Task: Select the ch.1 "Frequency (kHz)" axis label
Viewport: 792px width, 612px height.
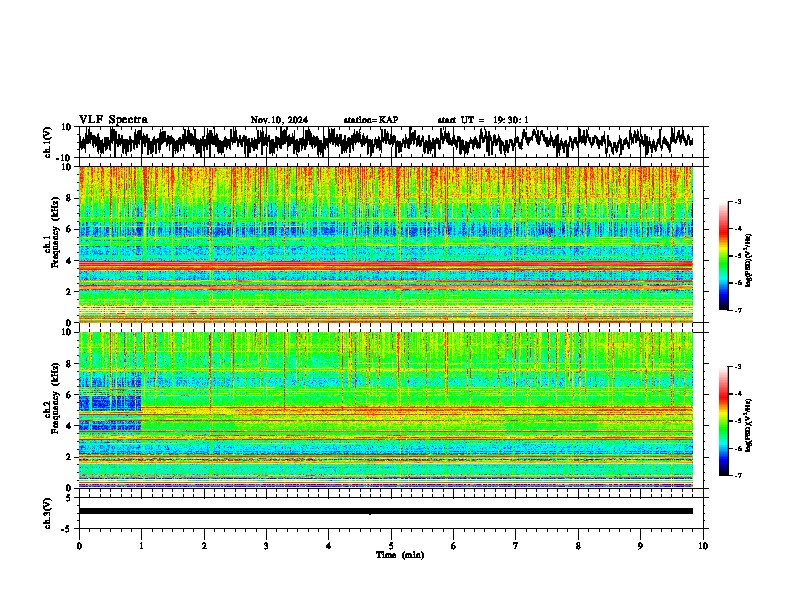Action: click(x=55, y=233)
